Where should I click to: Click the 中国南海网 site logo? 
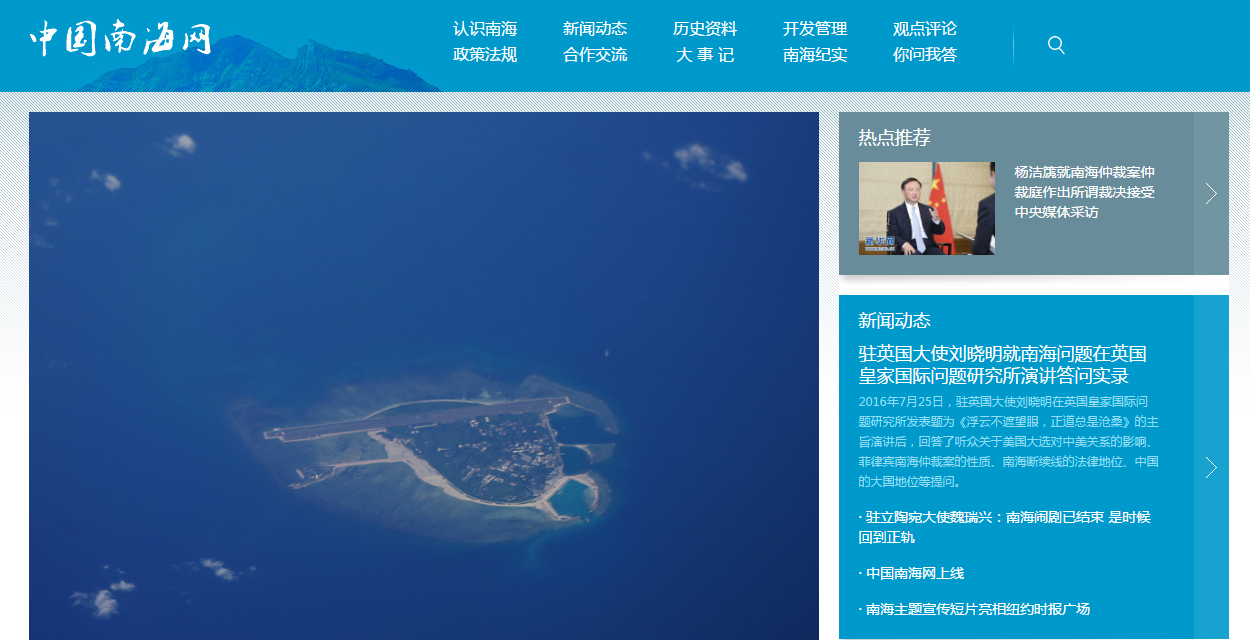tap(120, 40)
